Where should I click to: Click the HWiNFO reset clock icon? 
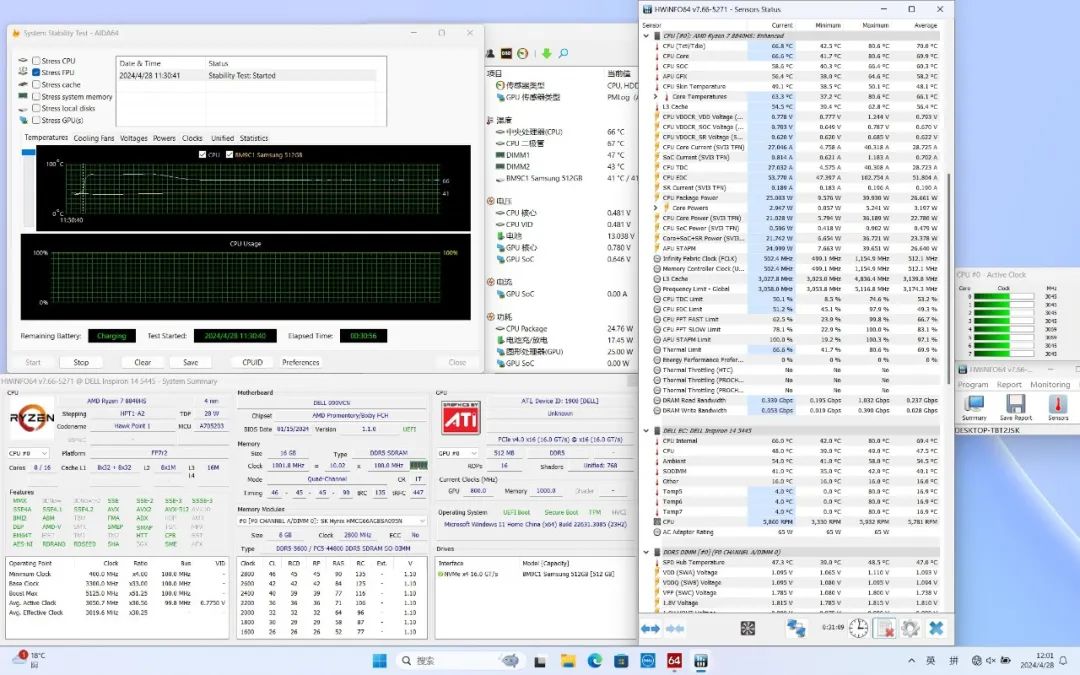point(859,628)
